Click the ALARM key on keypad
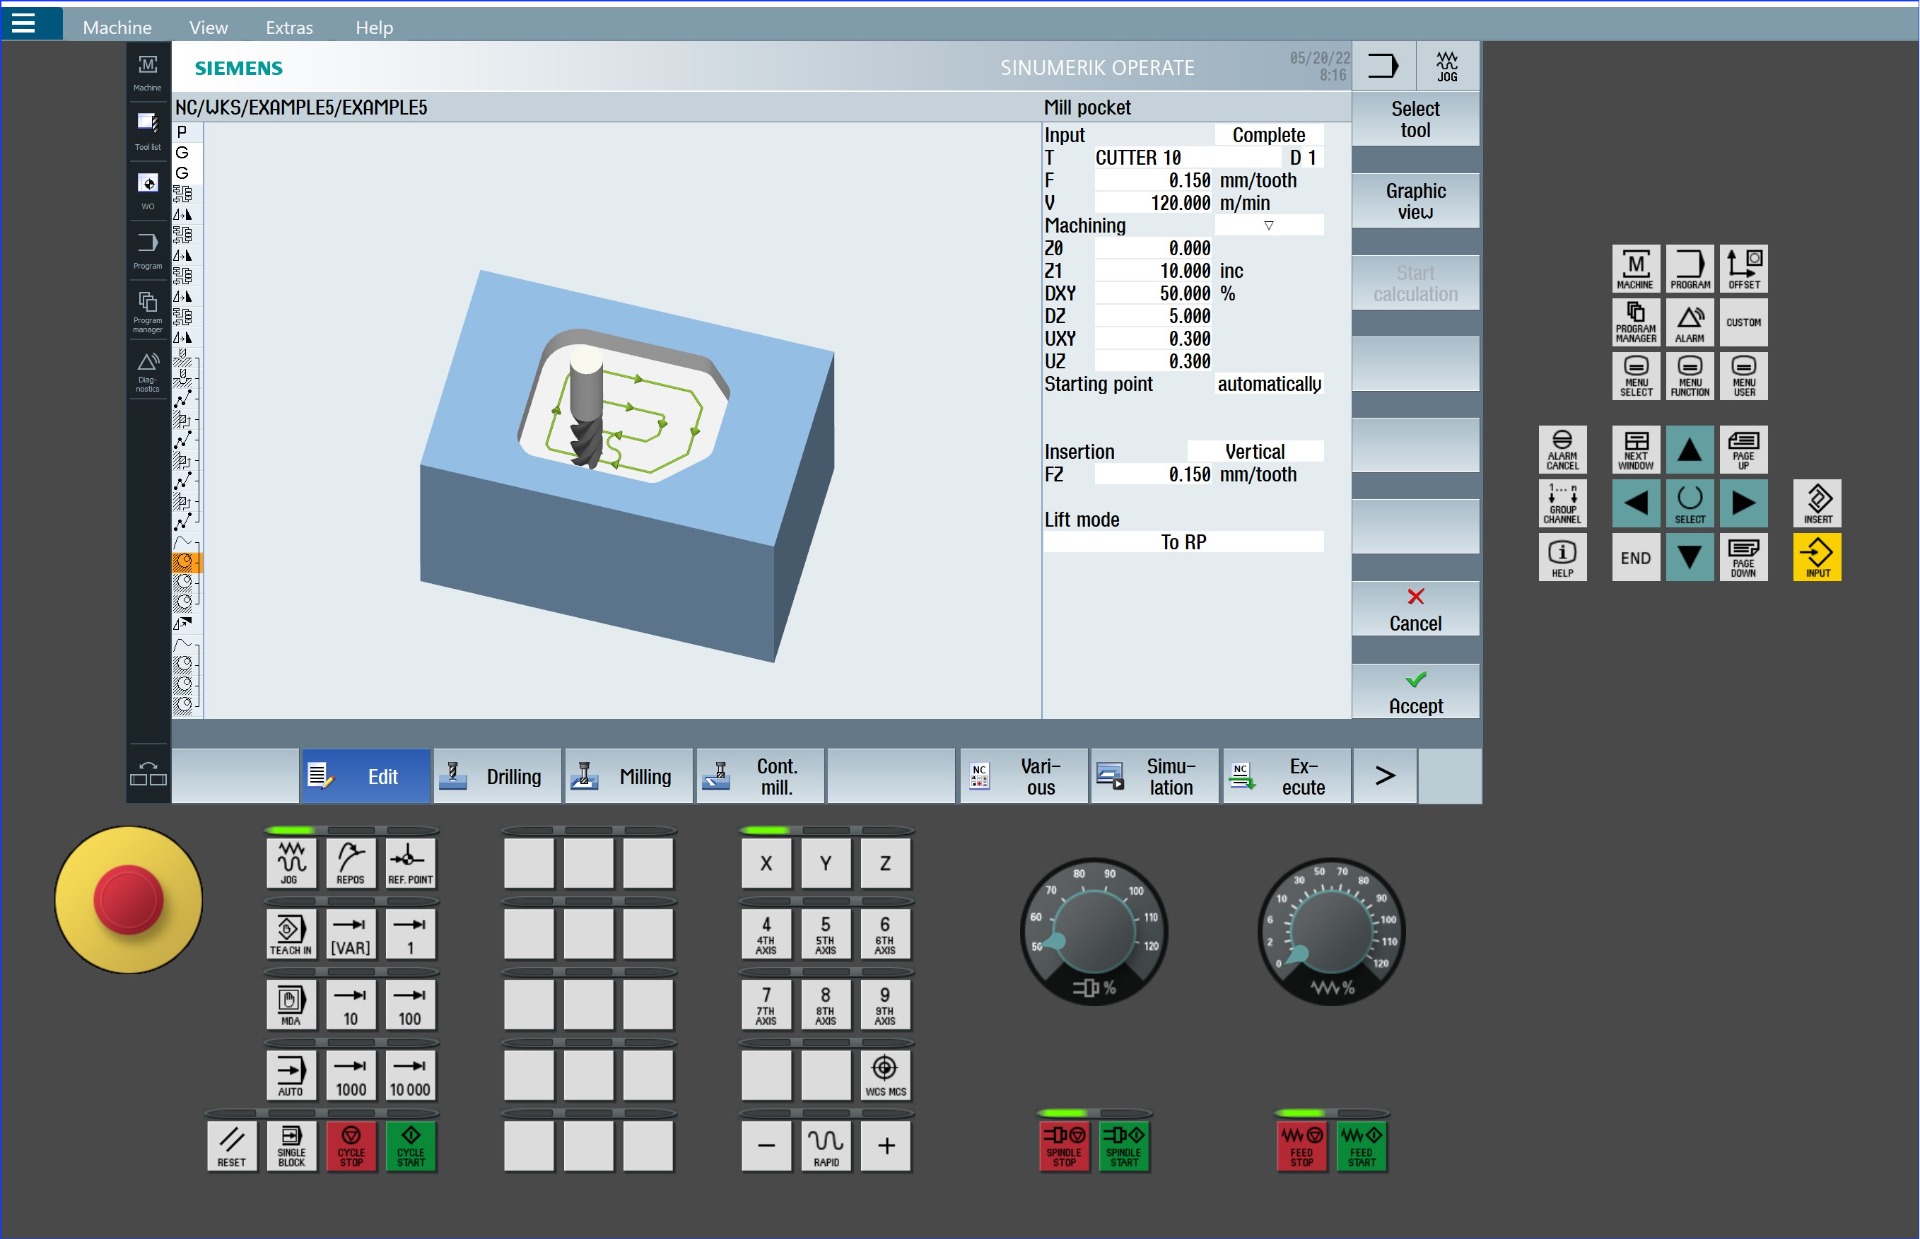 1690,322
